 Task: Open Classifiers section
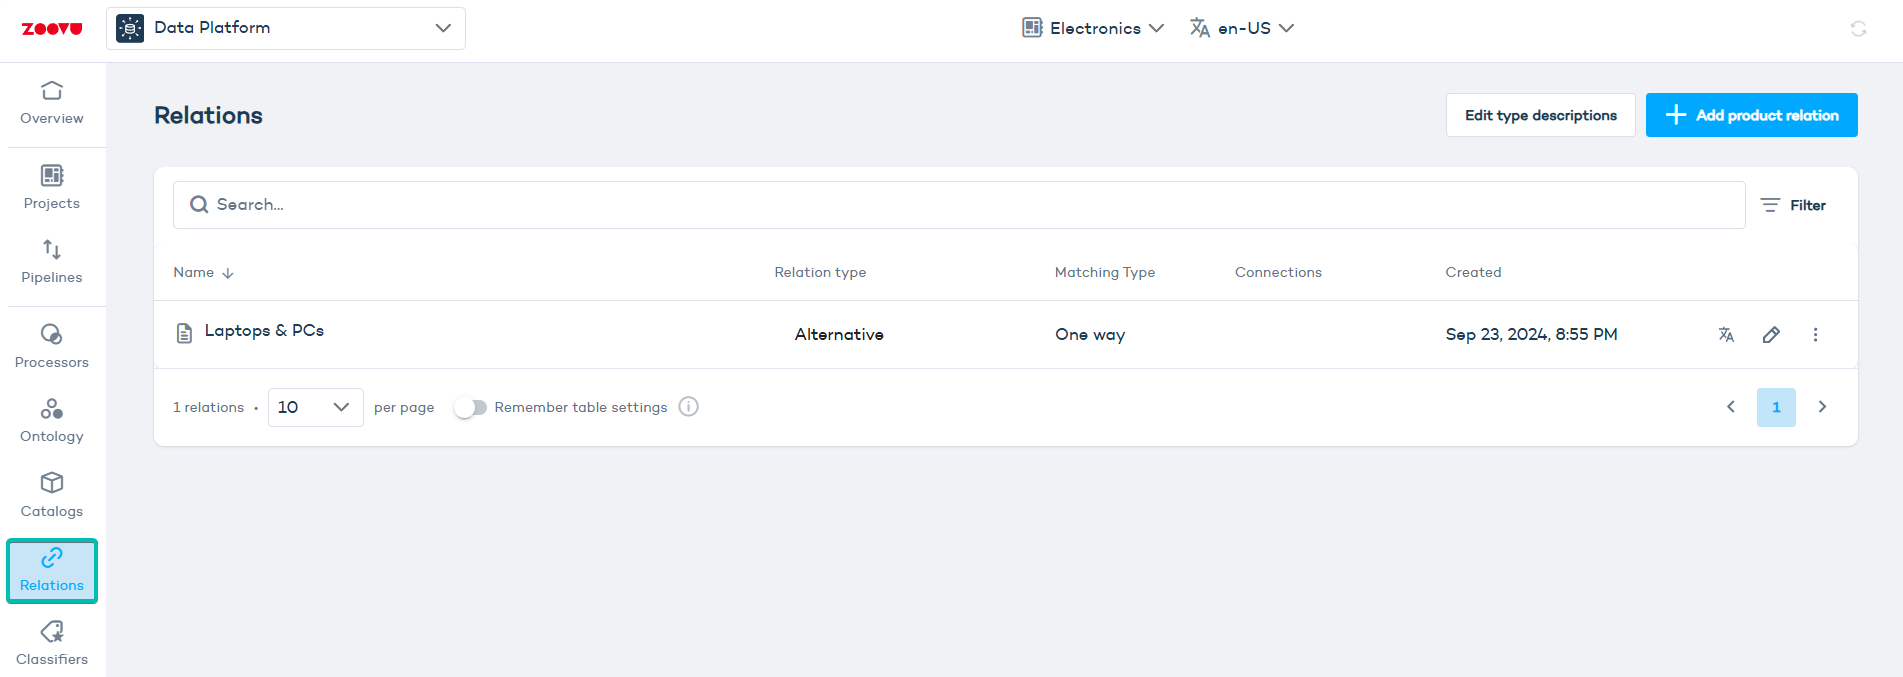click(52, 644)
